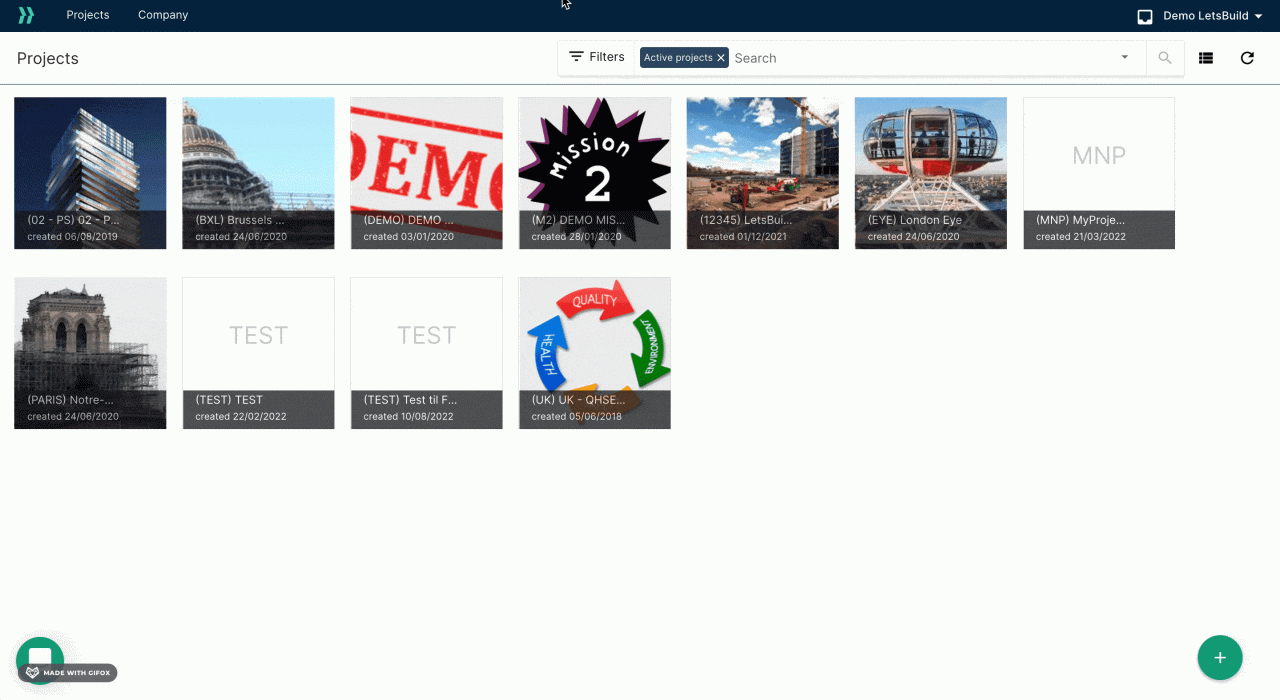Open the MNP MyProject tile
The image size is (1280, 700).
1098,172
